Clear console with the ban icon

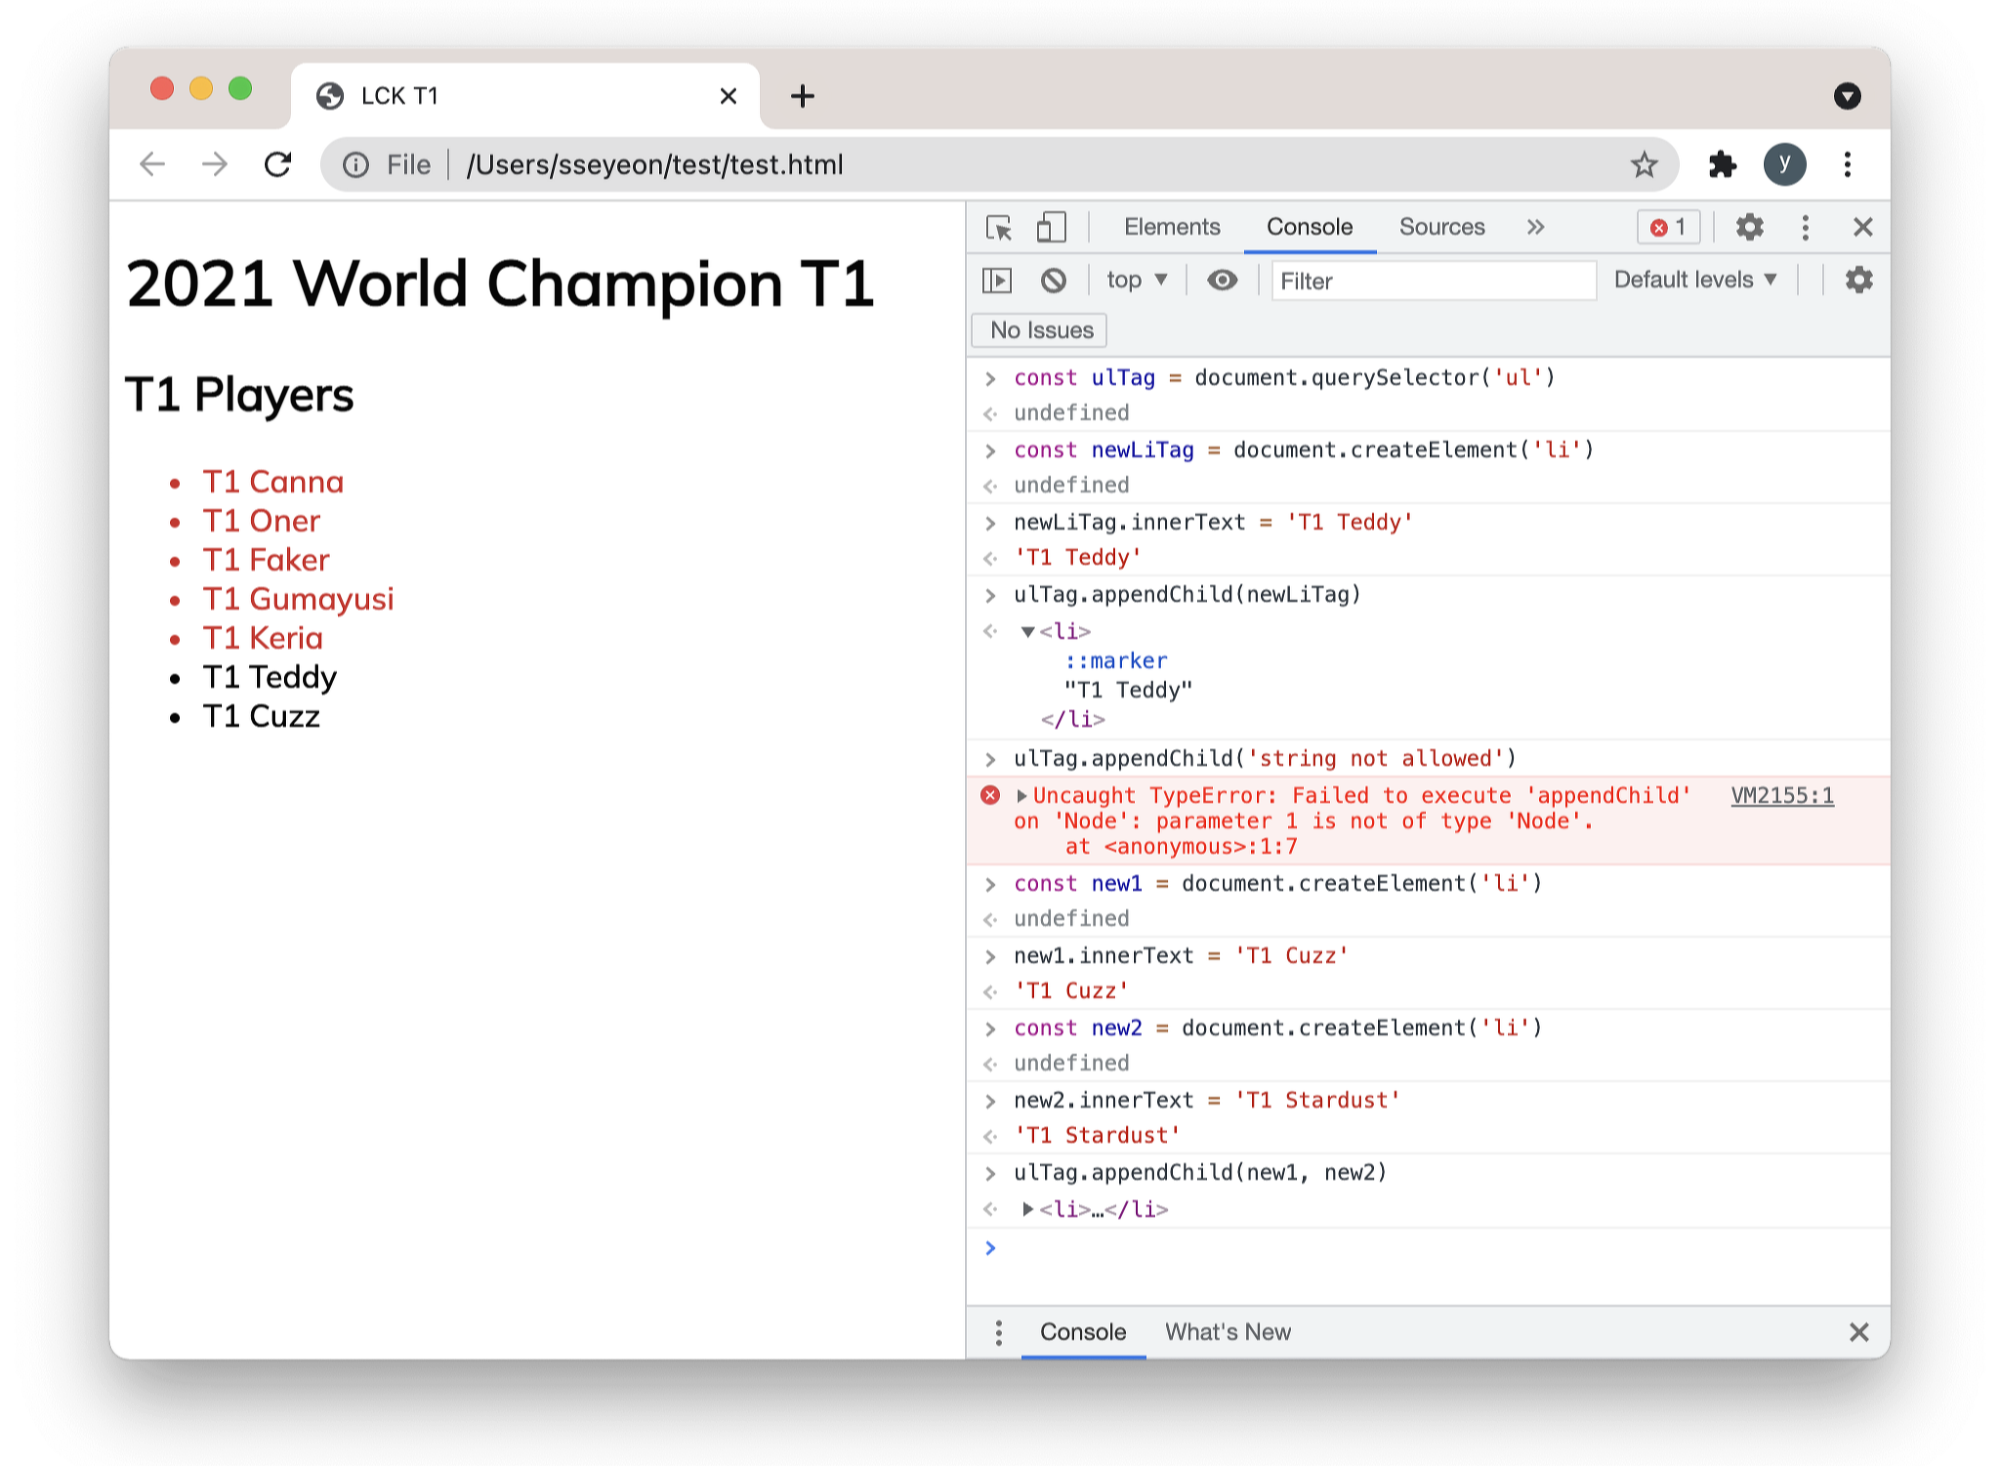point(1053,281)
